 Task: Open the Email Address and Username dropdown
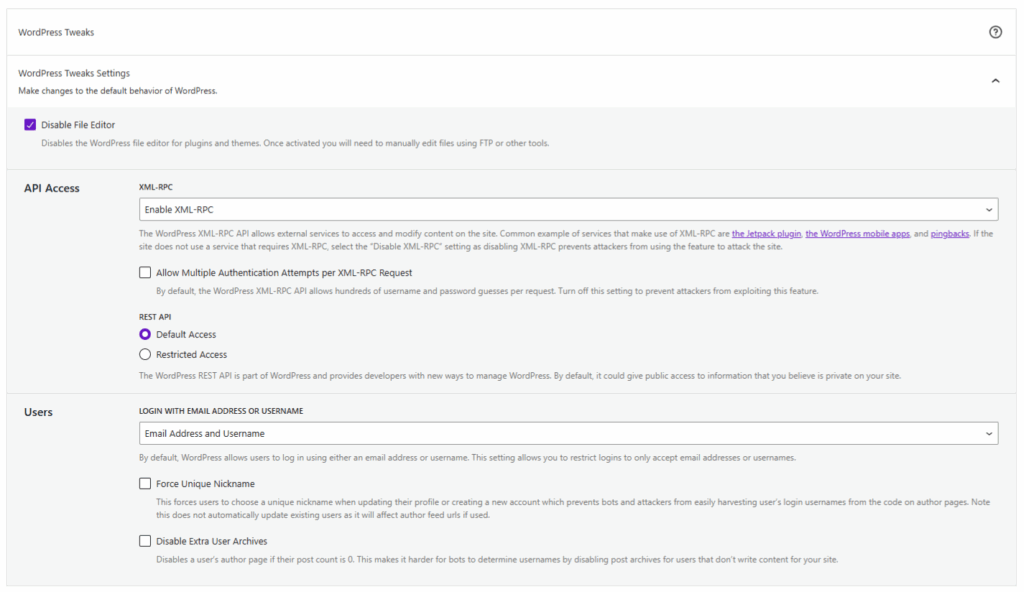tap(560, 433)
